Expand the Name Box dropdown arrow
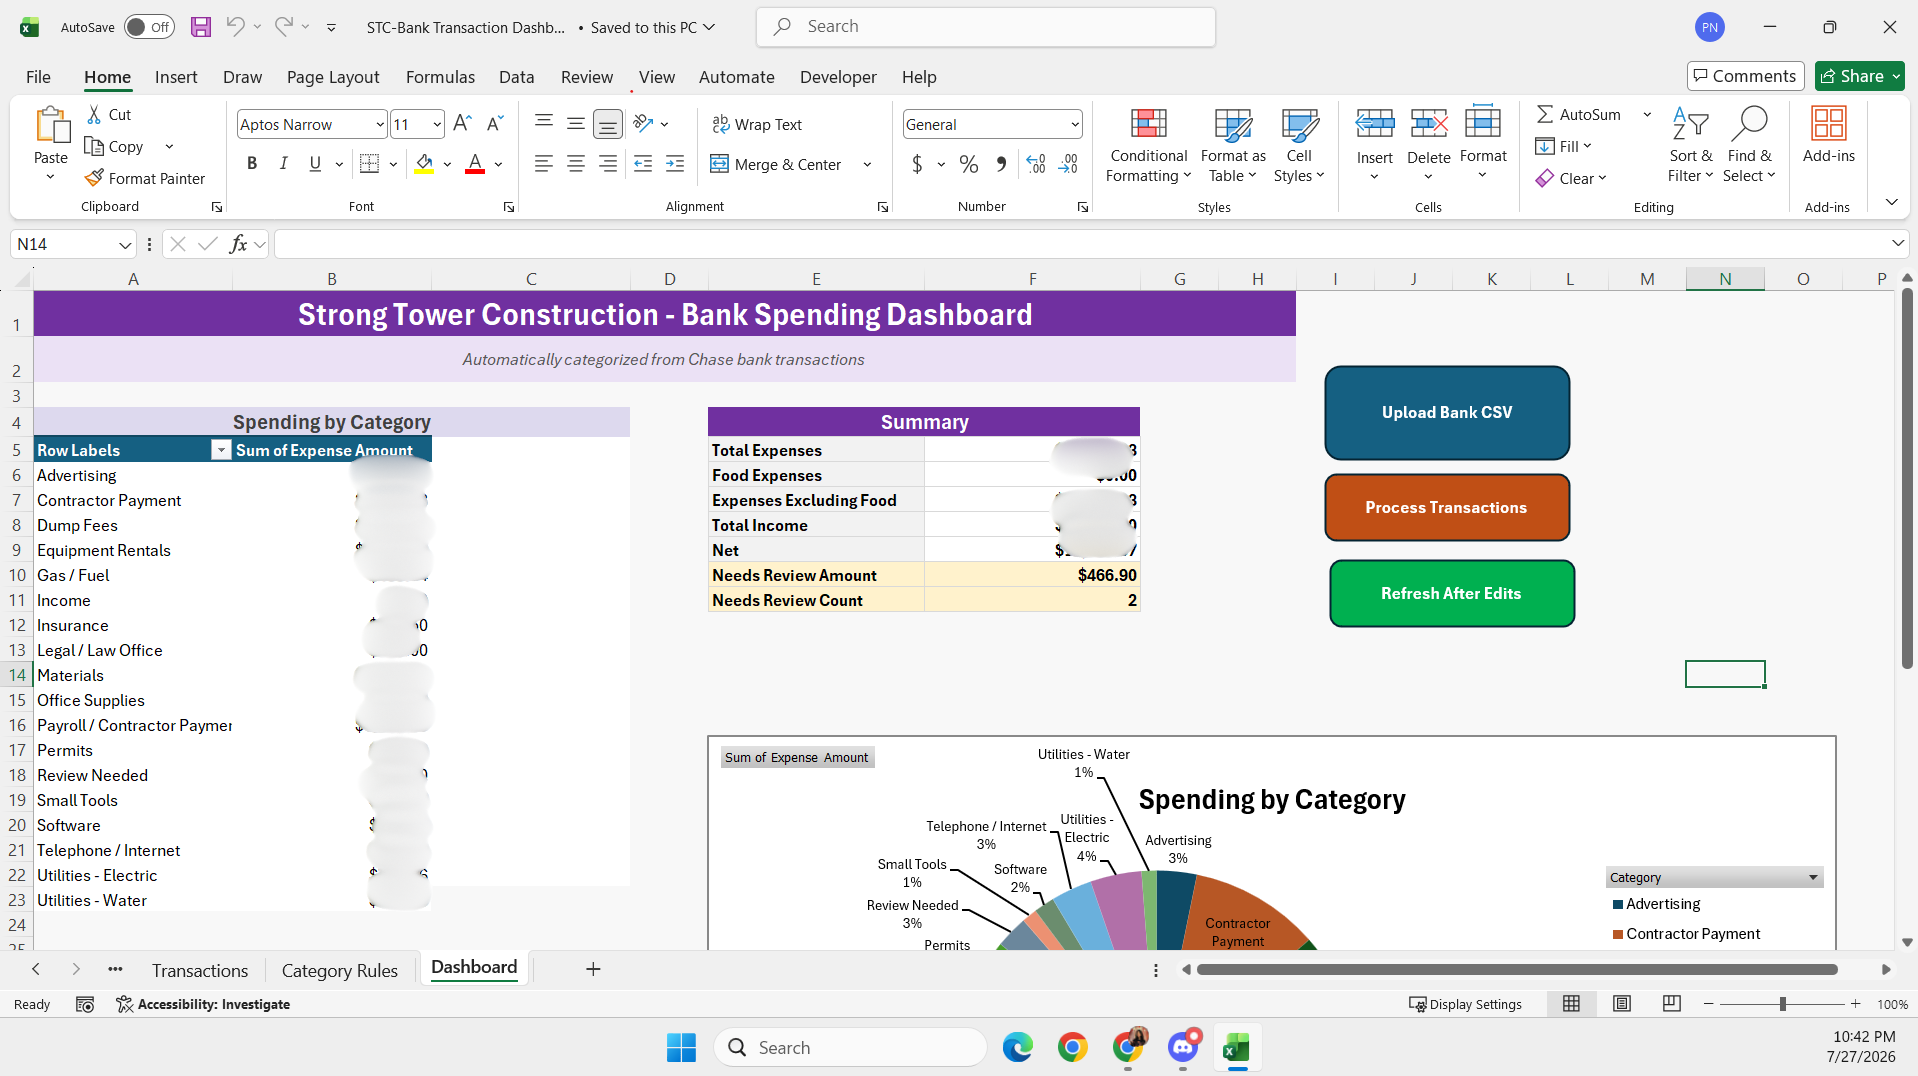Image resolution: width=1918 pixels, height=1076 pixels. [x=125, y=244]
